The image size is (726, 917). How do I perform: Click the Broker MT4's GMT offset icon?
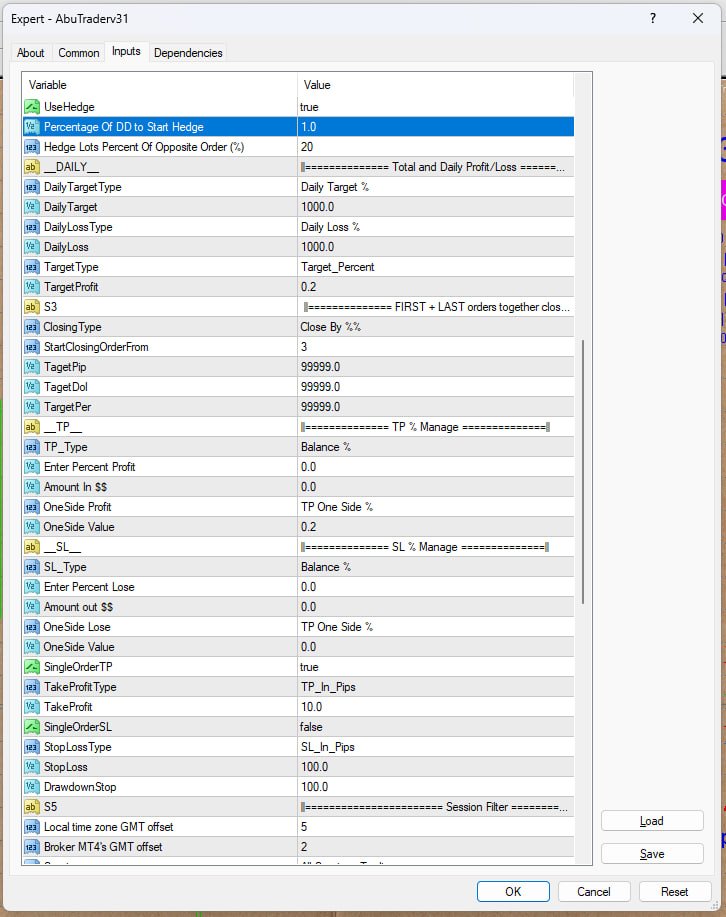coord(32,847)
